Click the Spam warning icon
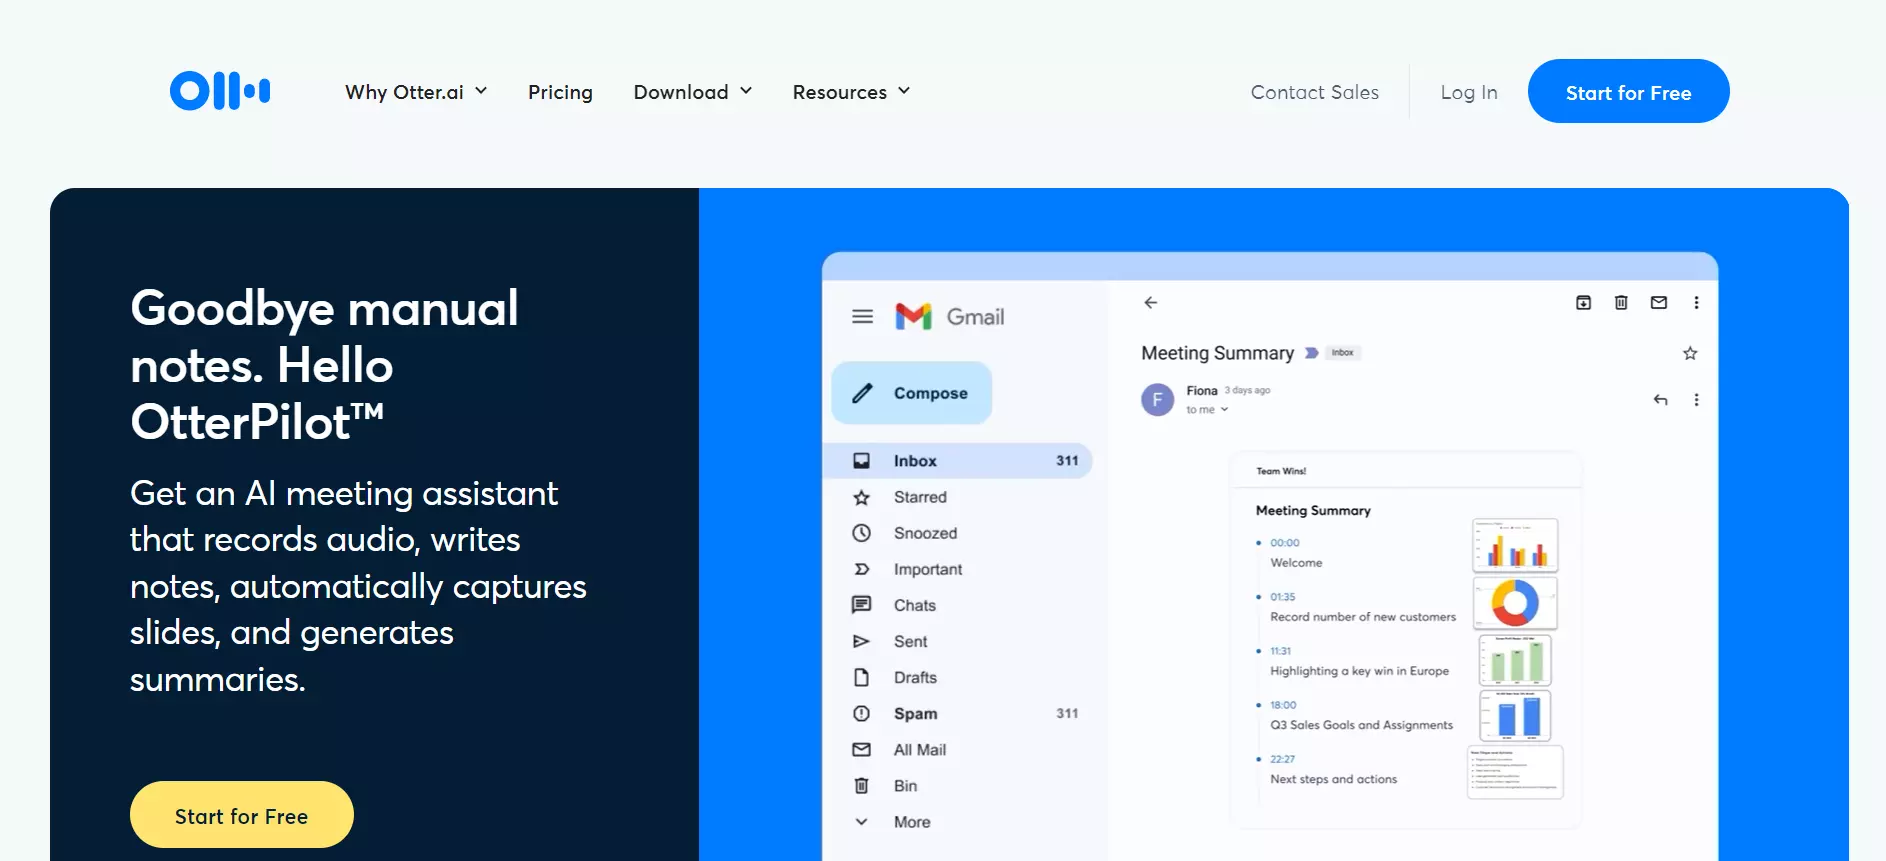Screen dimensions: 1886x861 pyautogui.click(x=861, y=713)
